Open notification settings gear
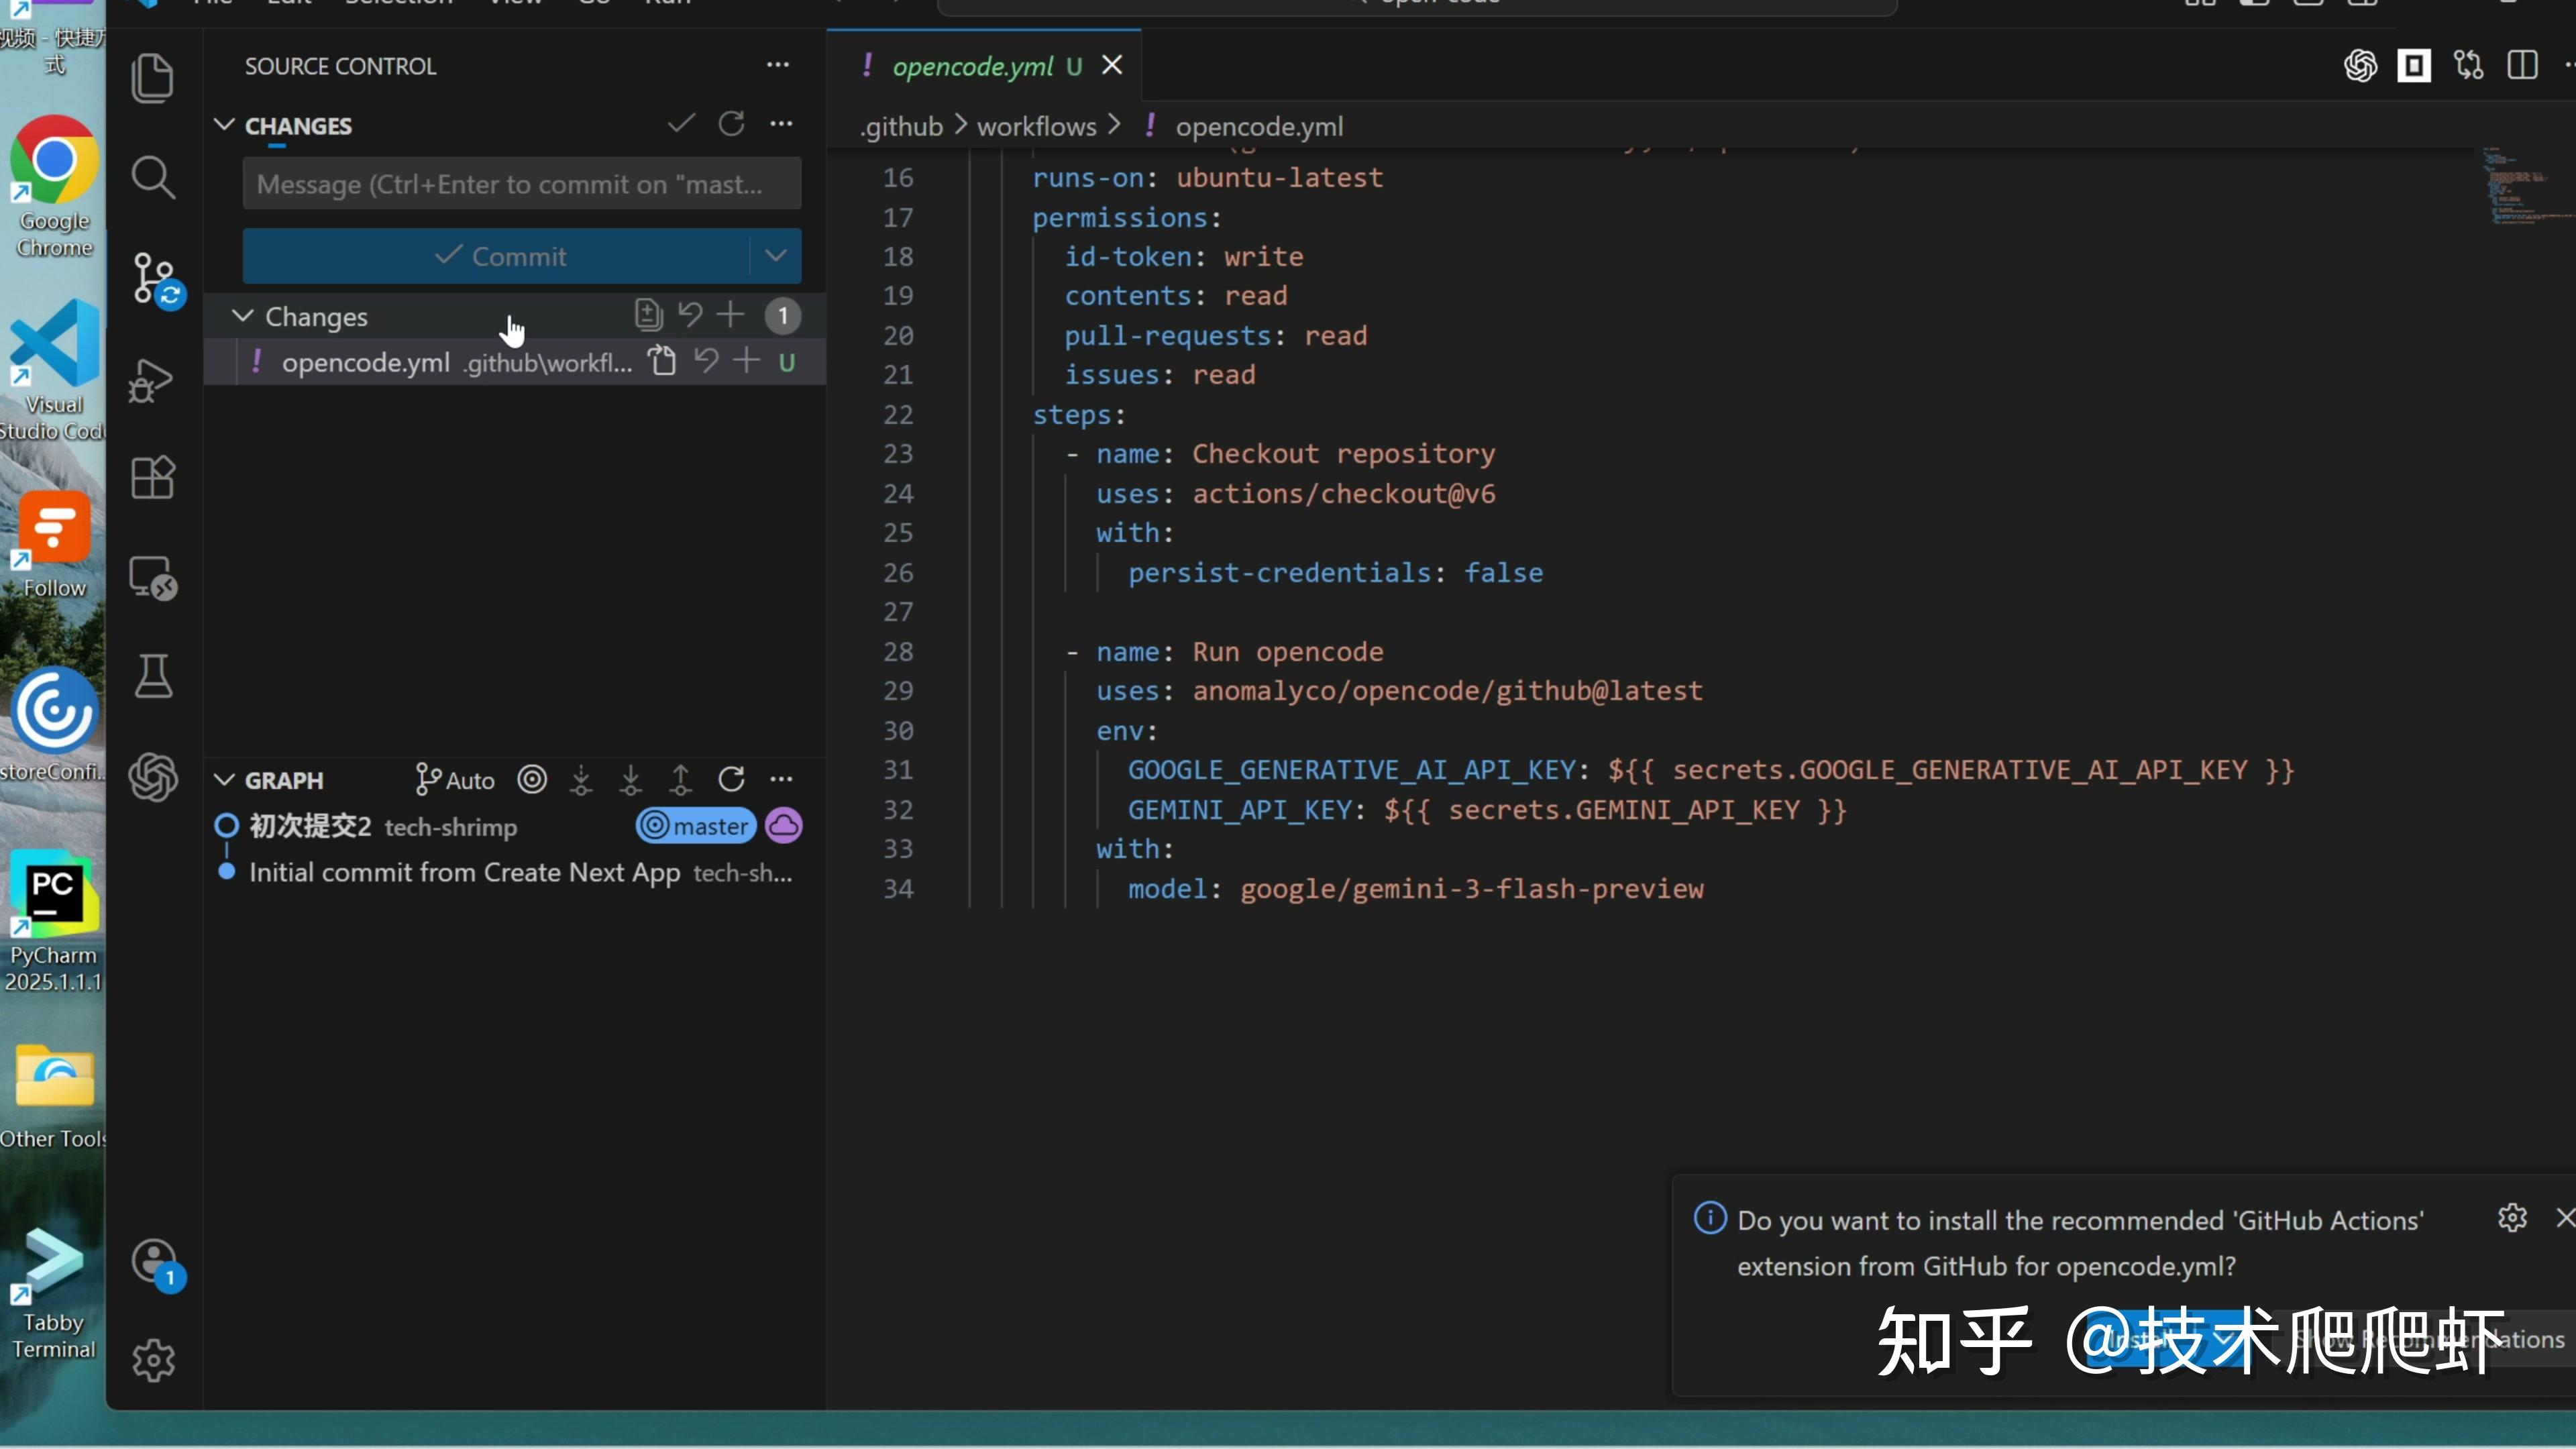2576x1449 pixels. 2512,1218
